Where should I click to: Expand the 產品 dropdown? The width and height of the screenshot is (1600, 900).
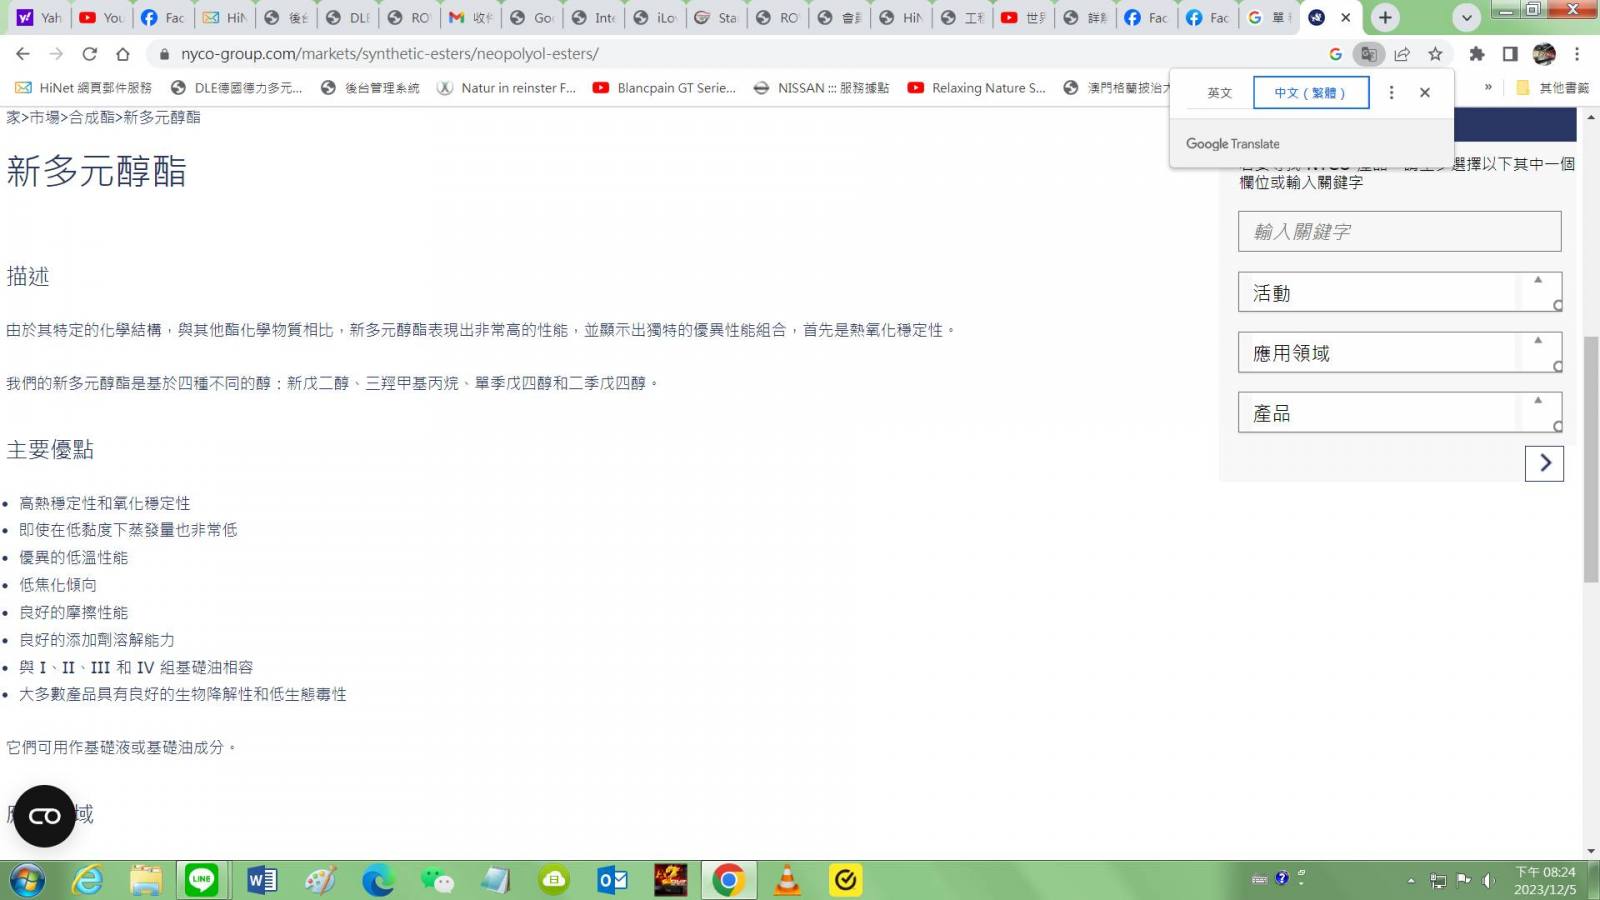1398,413
